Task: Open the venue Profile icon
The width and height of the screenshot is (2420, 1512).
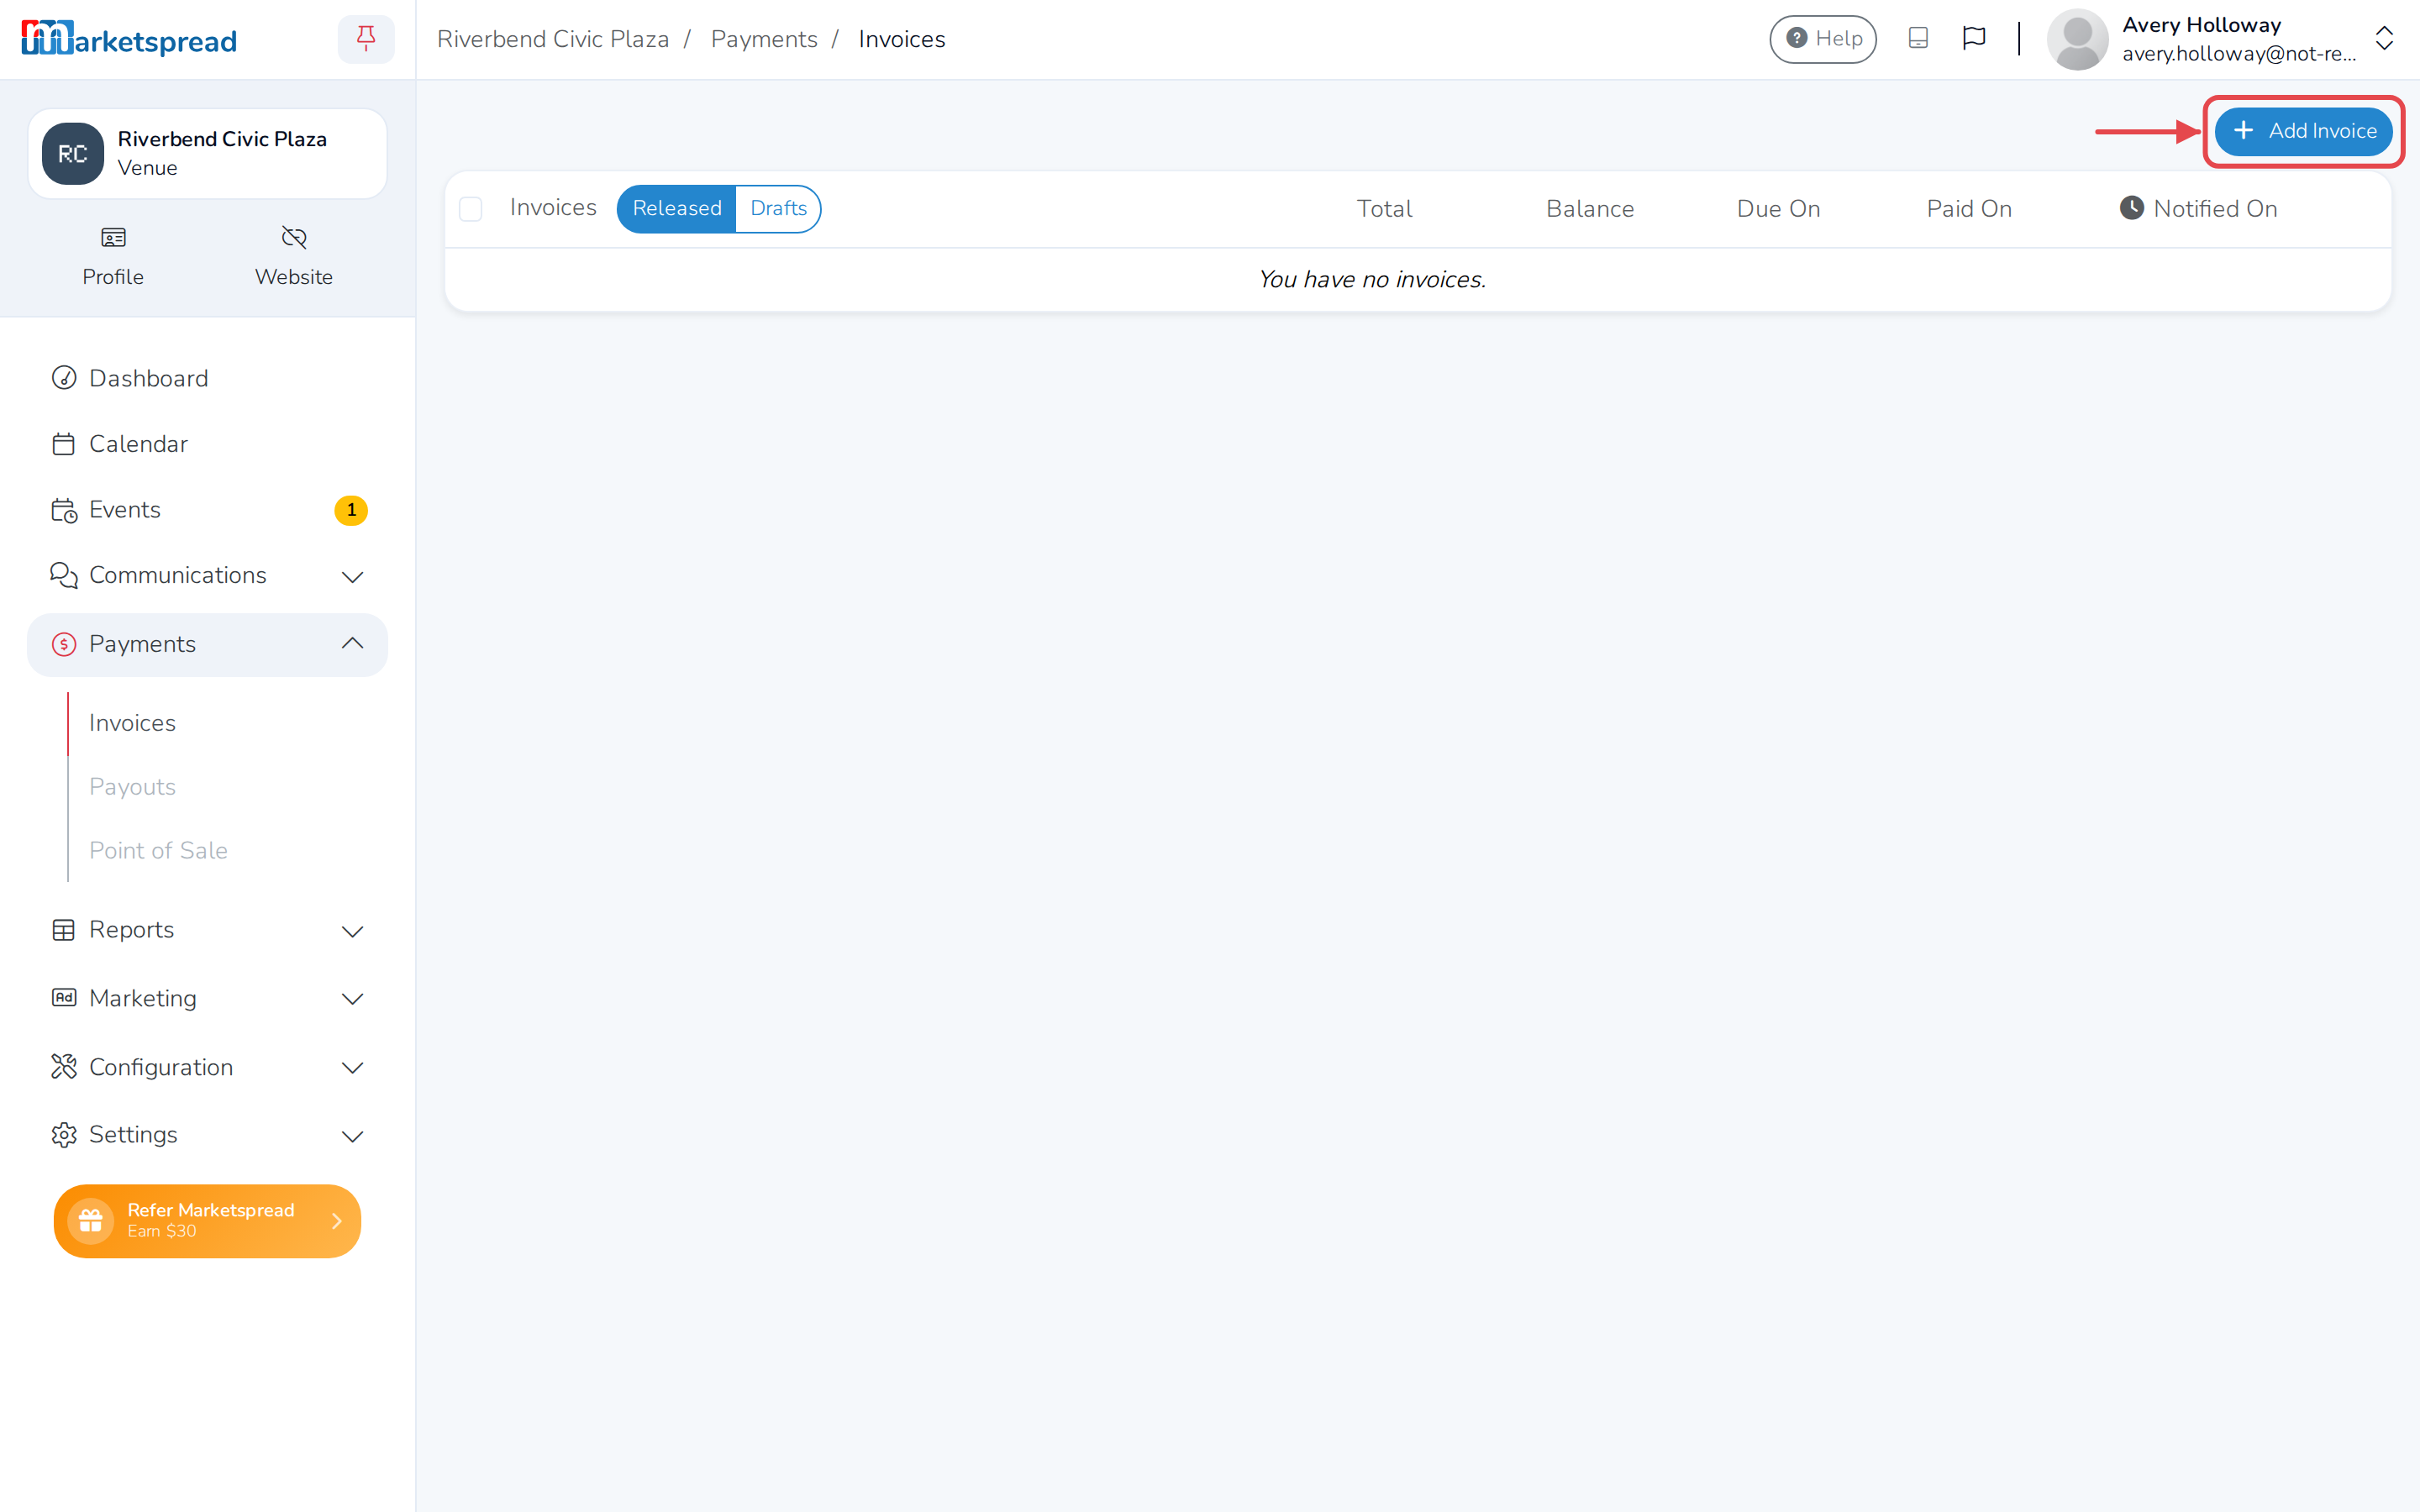Action: click(113, 237)
